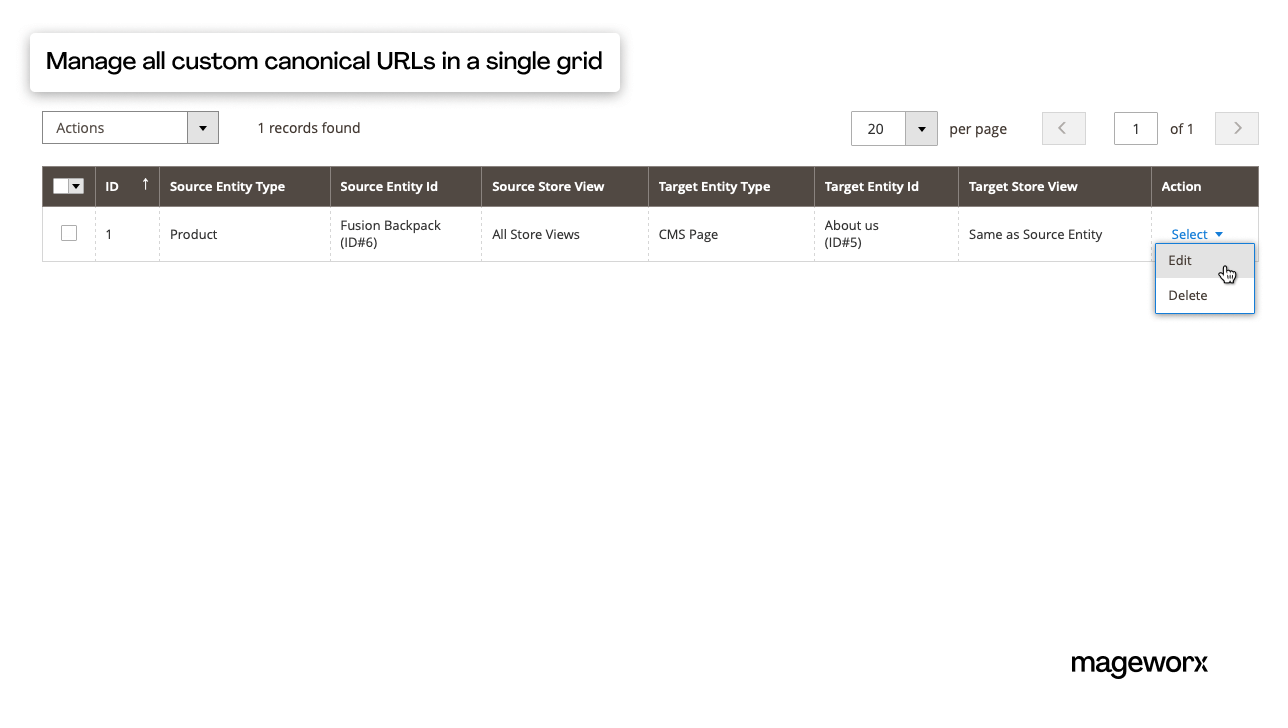
Task: Click the next page arrow button
Action: coord(1237,128)
